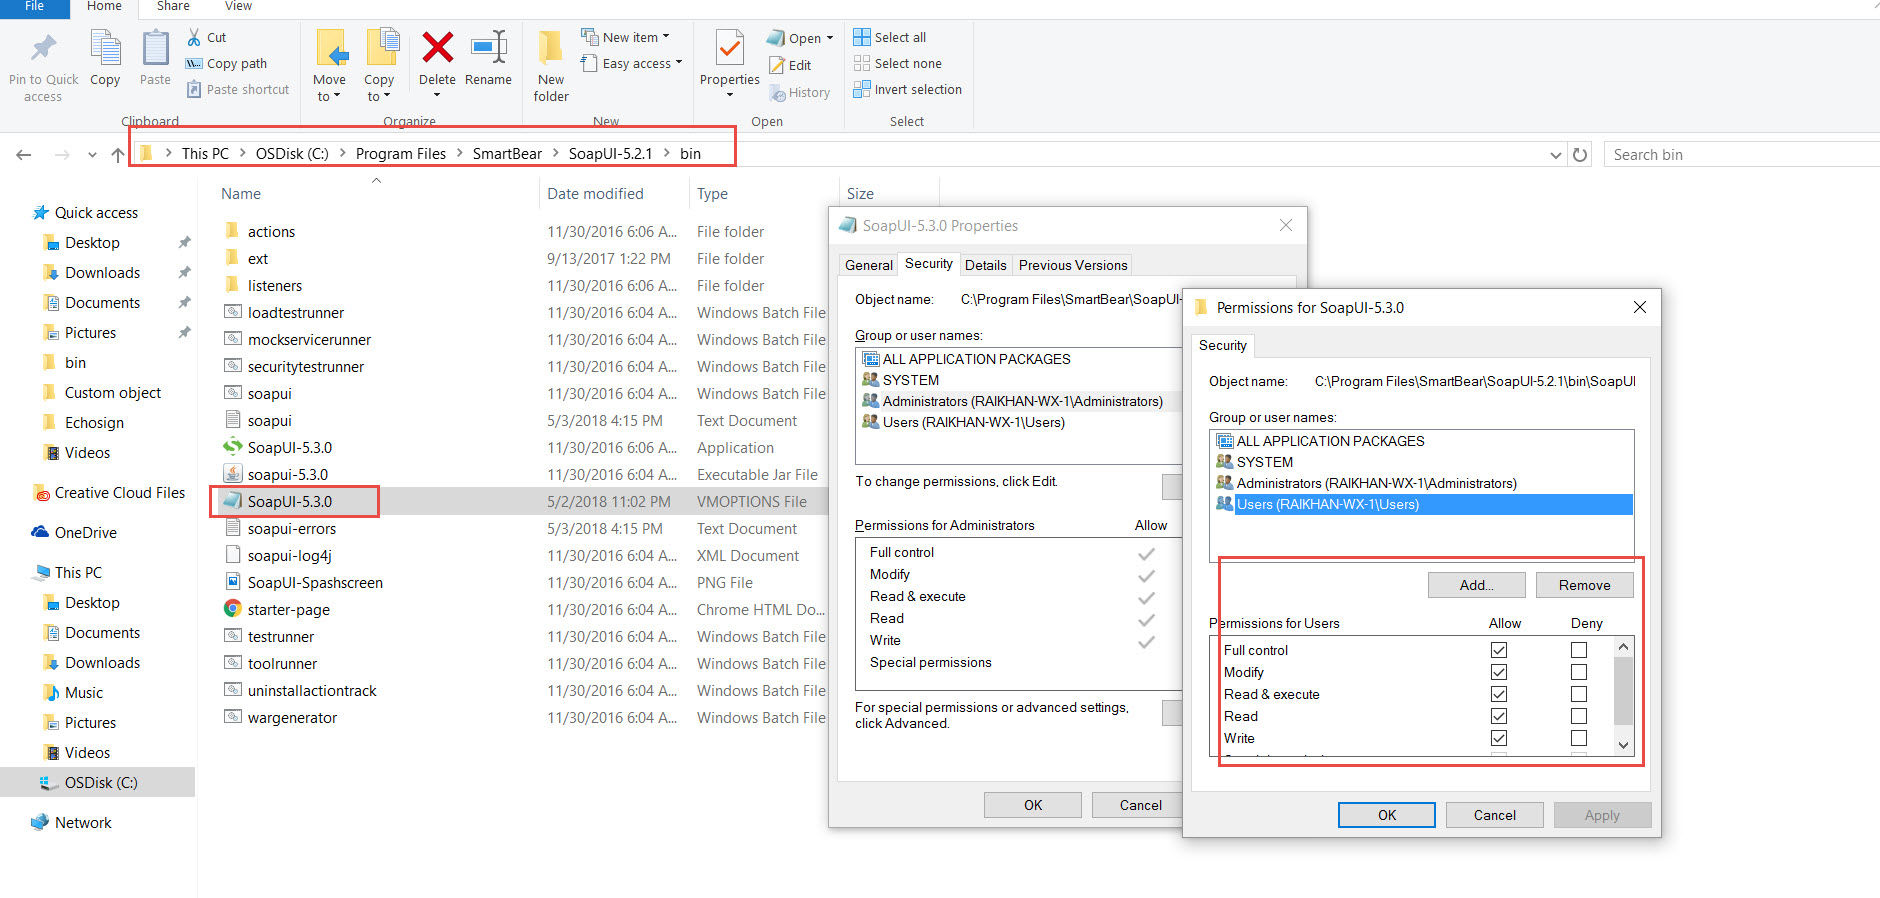This screenshot has height=898, width=1880.
Task: Click the Pin to Quick access icon
Action: pos(43,47)
